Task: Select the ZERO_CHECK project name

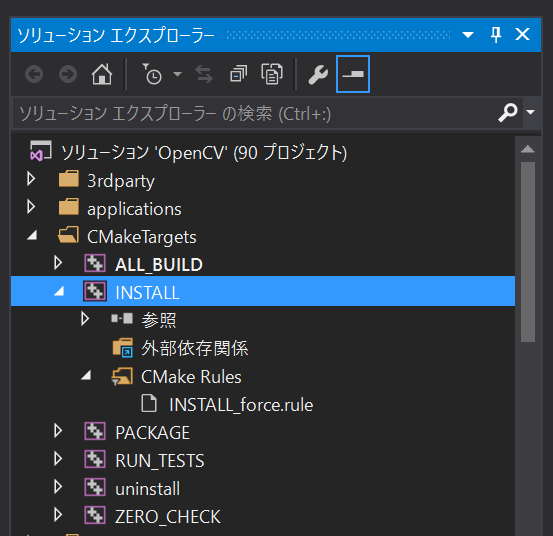Action: pos(168,517)
